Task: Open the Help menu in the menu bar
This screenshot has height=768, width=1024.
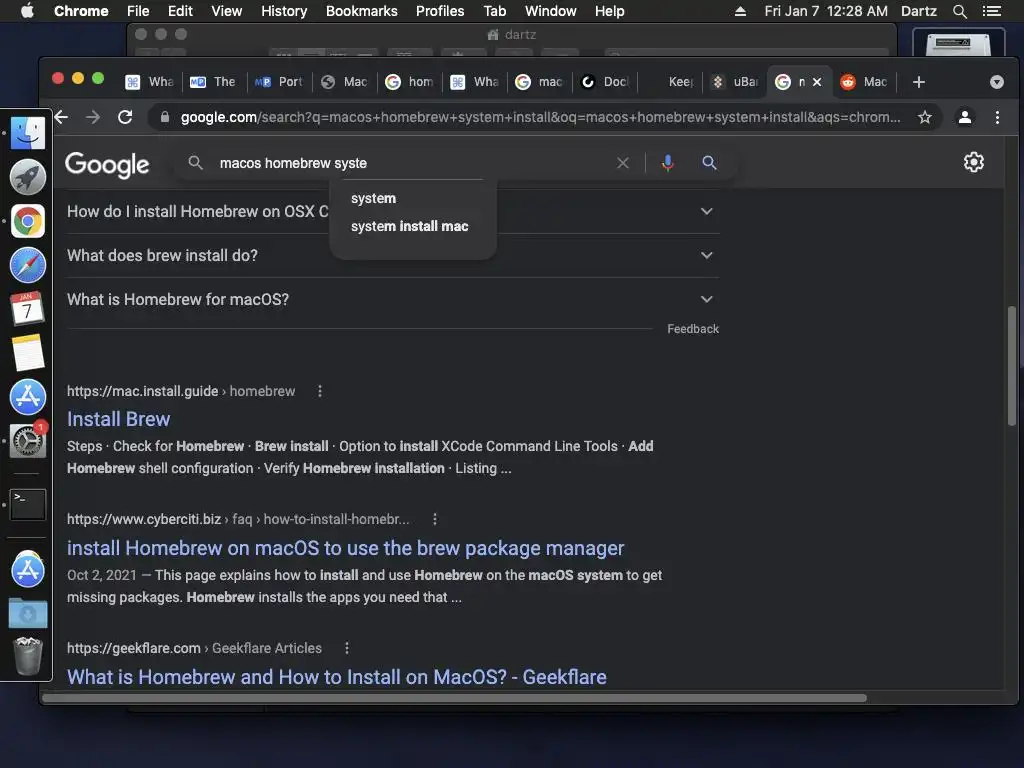Action: [x=609, y=11]
